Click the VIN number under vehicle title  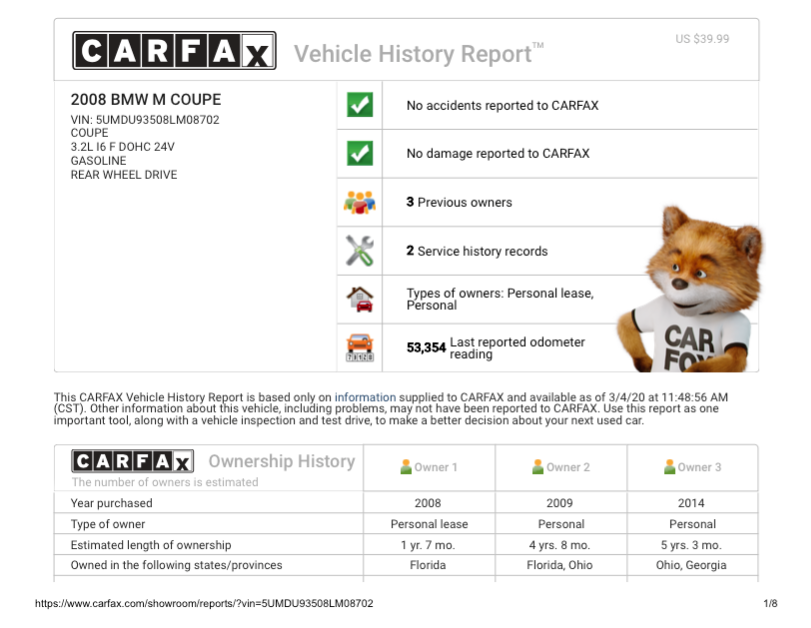point(145,120)
